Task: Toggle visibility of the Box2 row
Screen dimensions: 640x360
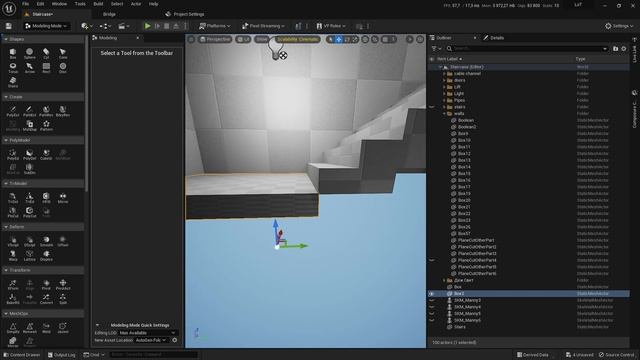Action: tap(431, 293)
